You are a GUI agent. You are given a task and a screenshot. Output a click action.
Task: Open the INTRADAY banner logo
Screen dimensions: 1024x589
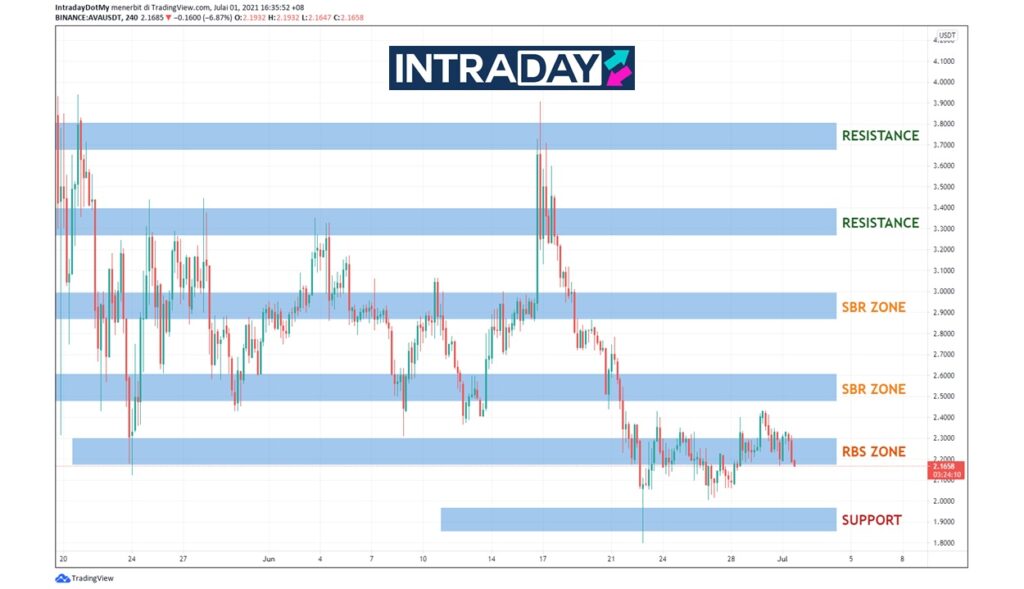511,67
